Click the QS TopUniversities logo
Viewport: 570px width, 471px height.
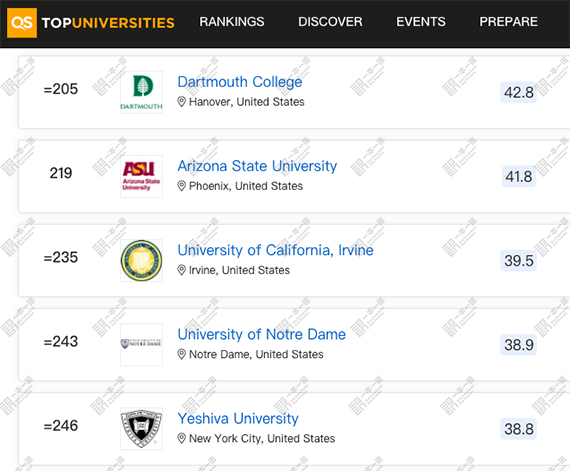[91, 23]
